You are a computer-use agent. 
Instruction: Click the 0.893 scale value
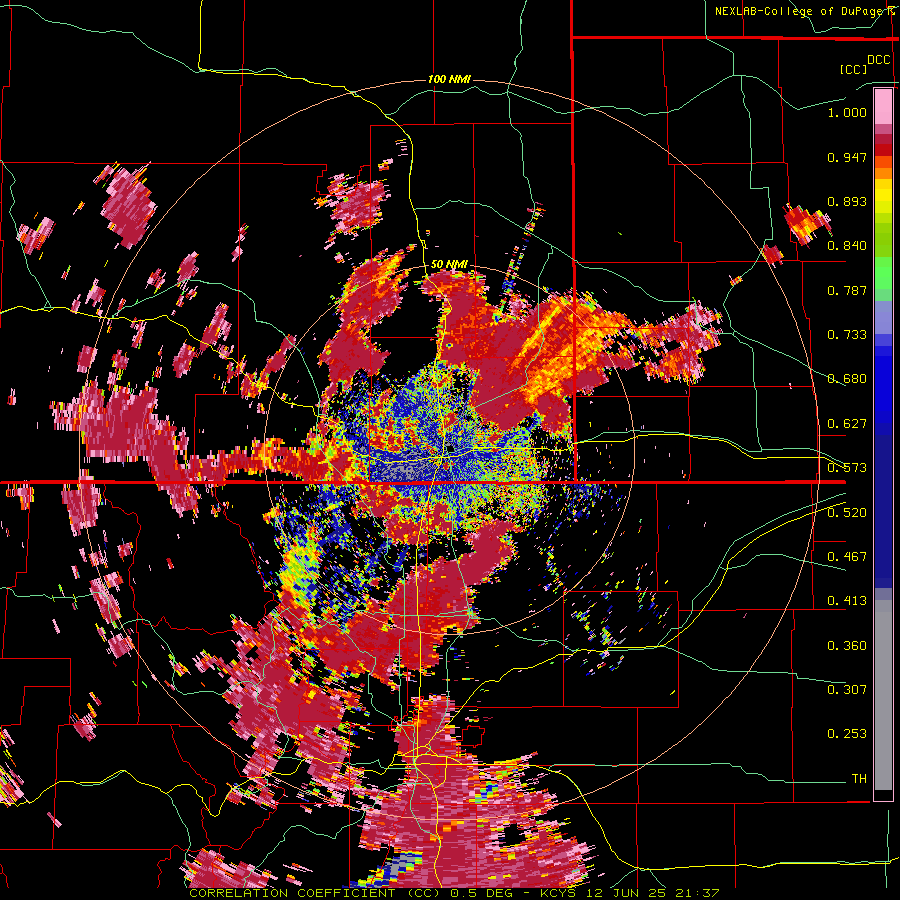pyautogui.click(x=847, y=201)
